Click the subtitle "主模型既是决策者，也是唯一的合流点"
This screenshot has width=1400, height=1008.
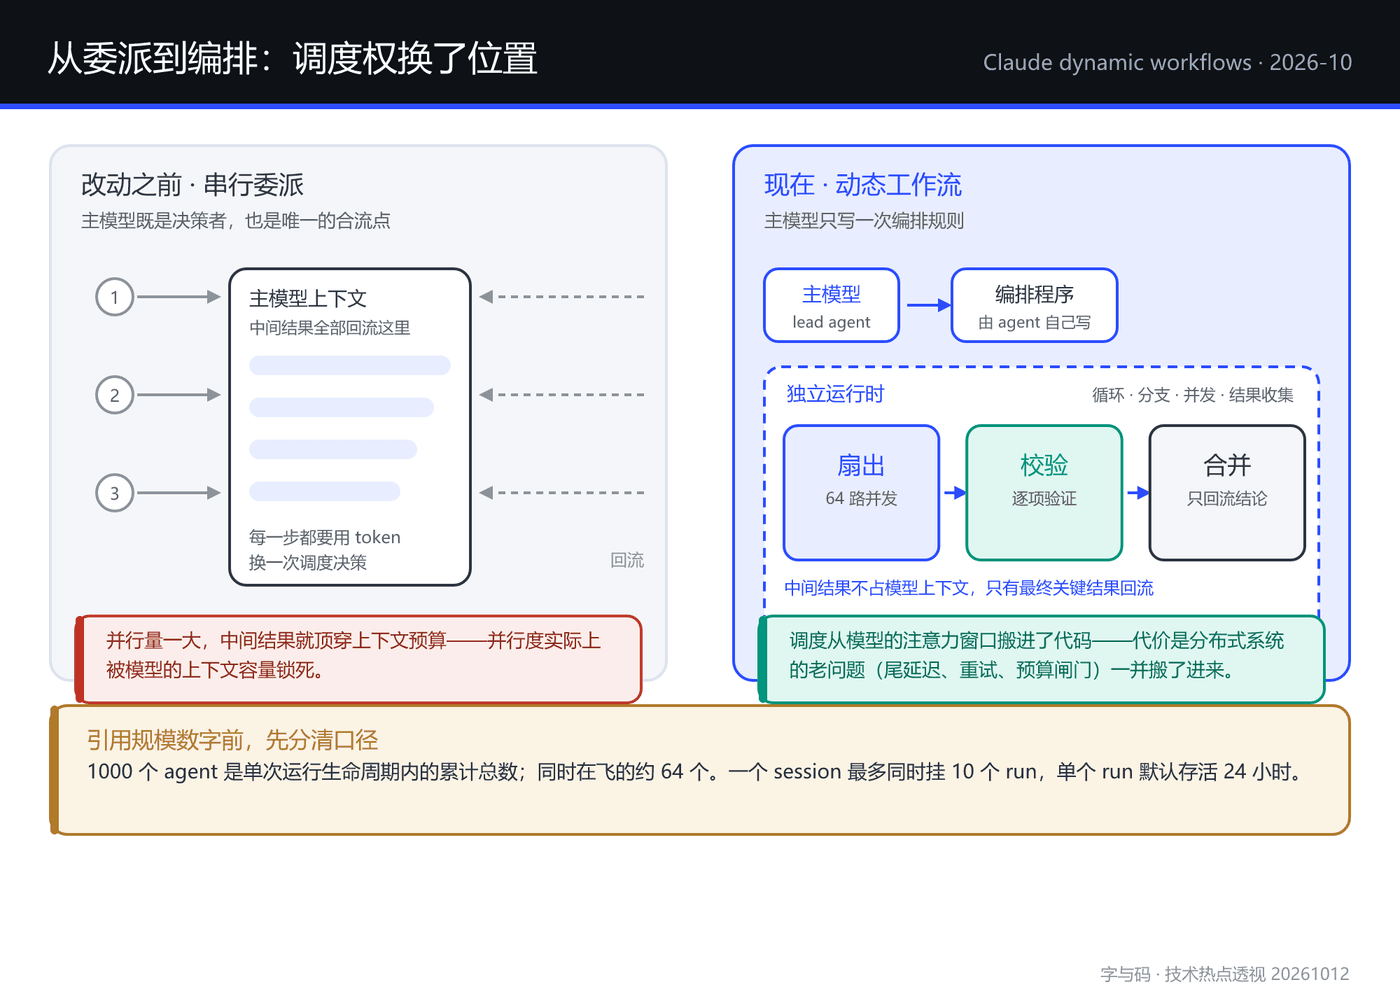236,220
